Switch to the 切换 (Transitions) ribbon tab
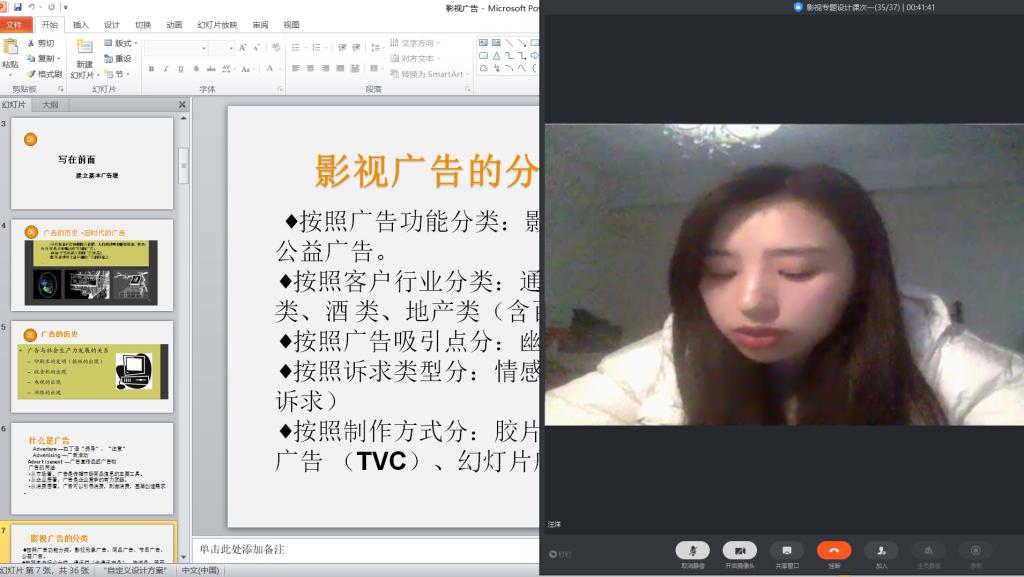 pyautogui.click(x=143, y=25)
